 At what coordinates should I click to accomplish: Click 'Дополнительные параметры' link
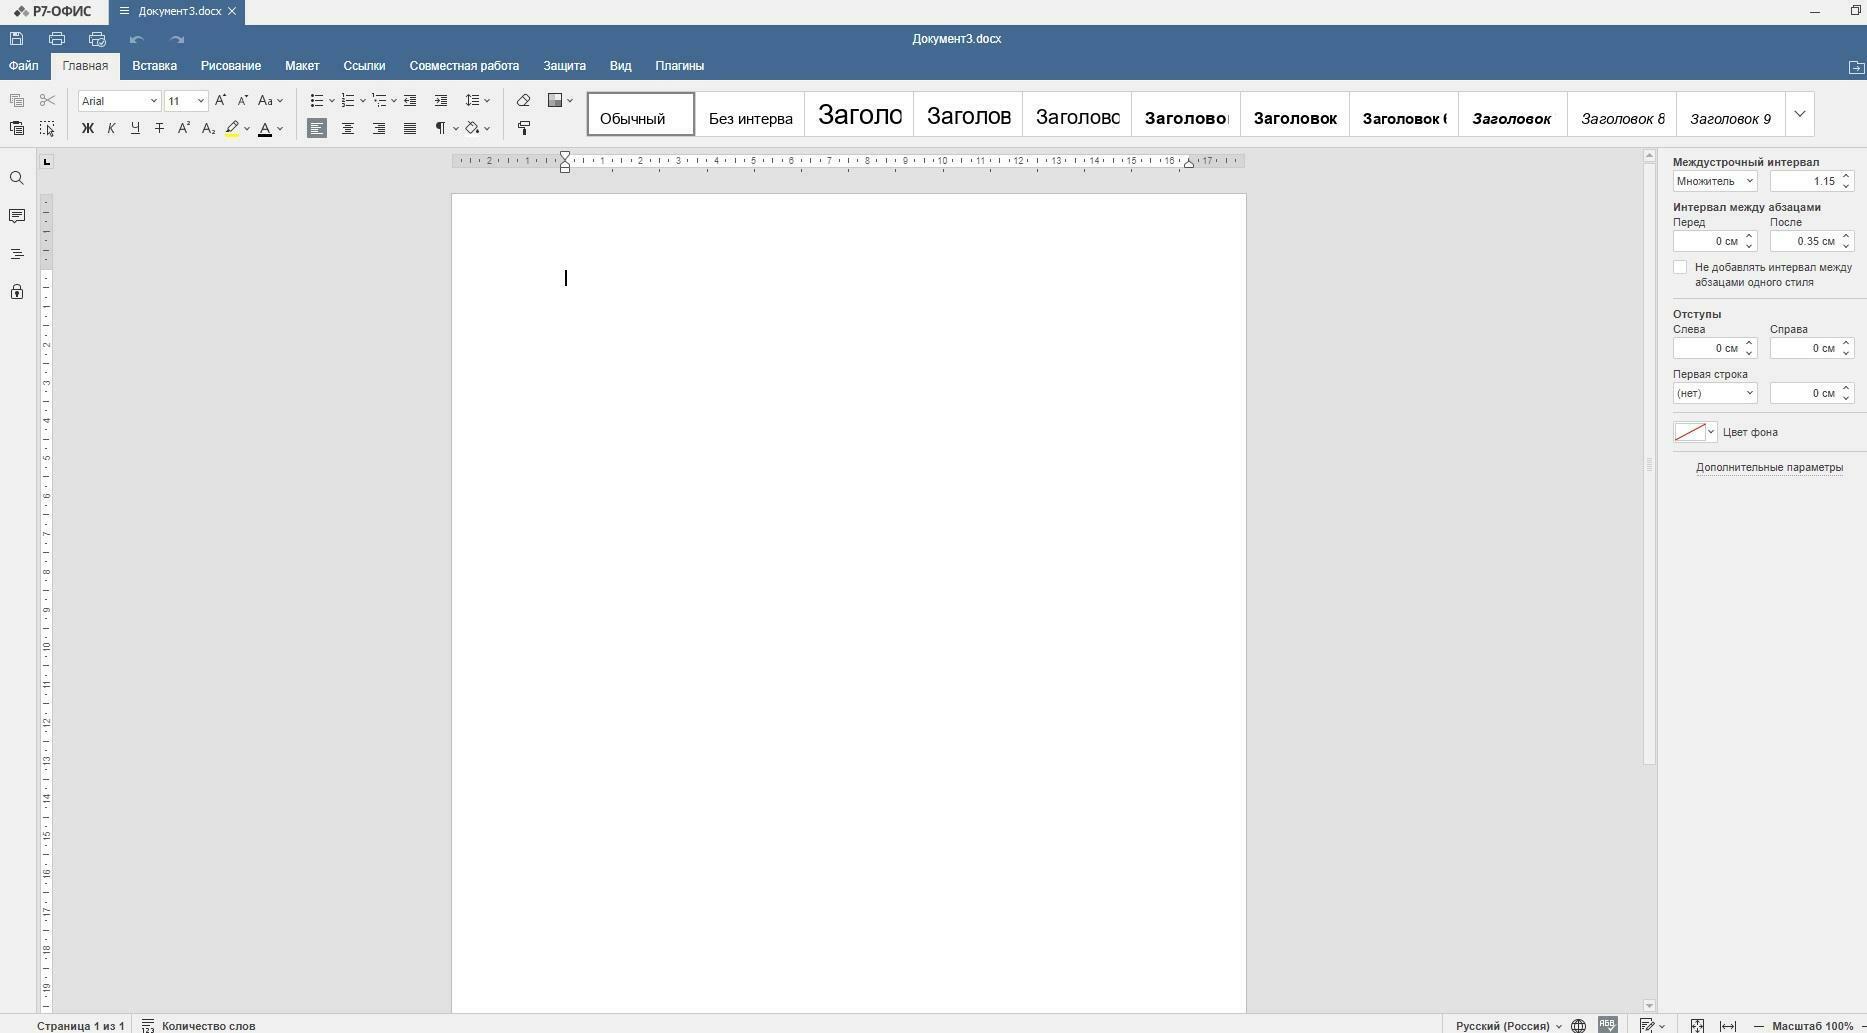pos(1769,467)
